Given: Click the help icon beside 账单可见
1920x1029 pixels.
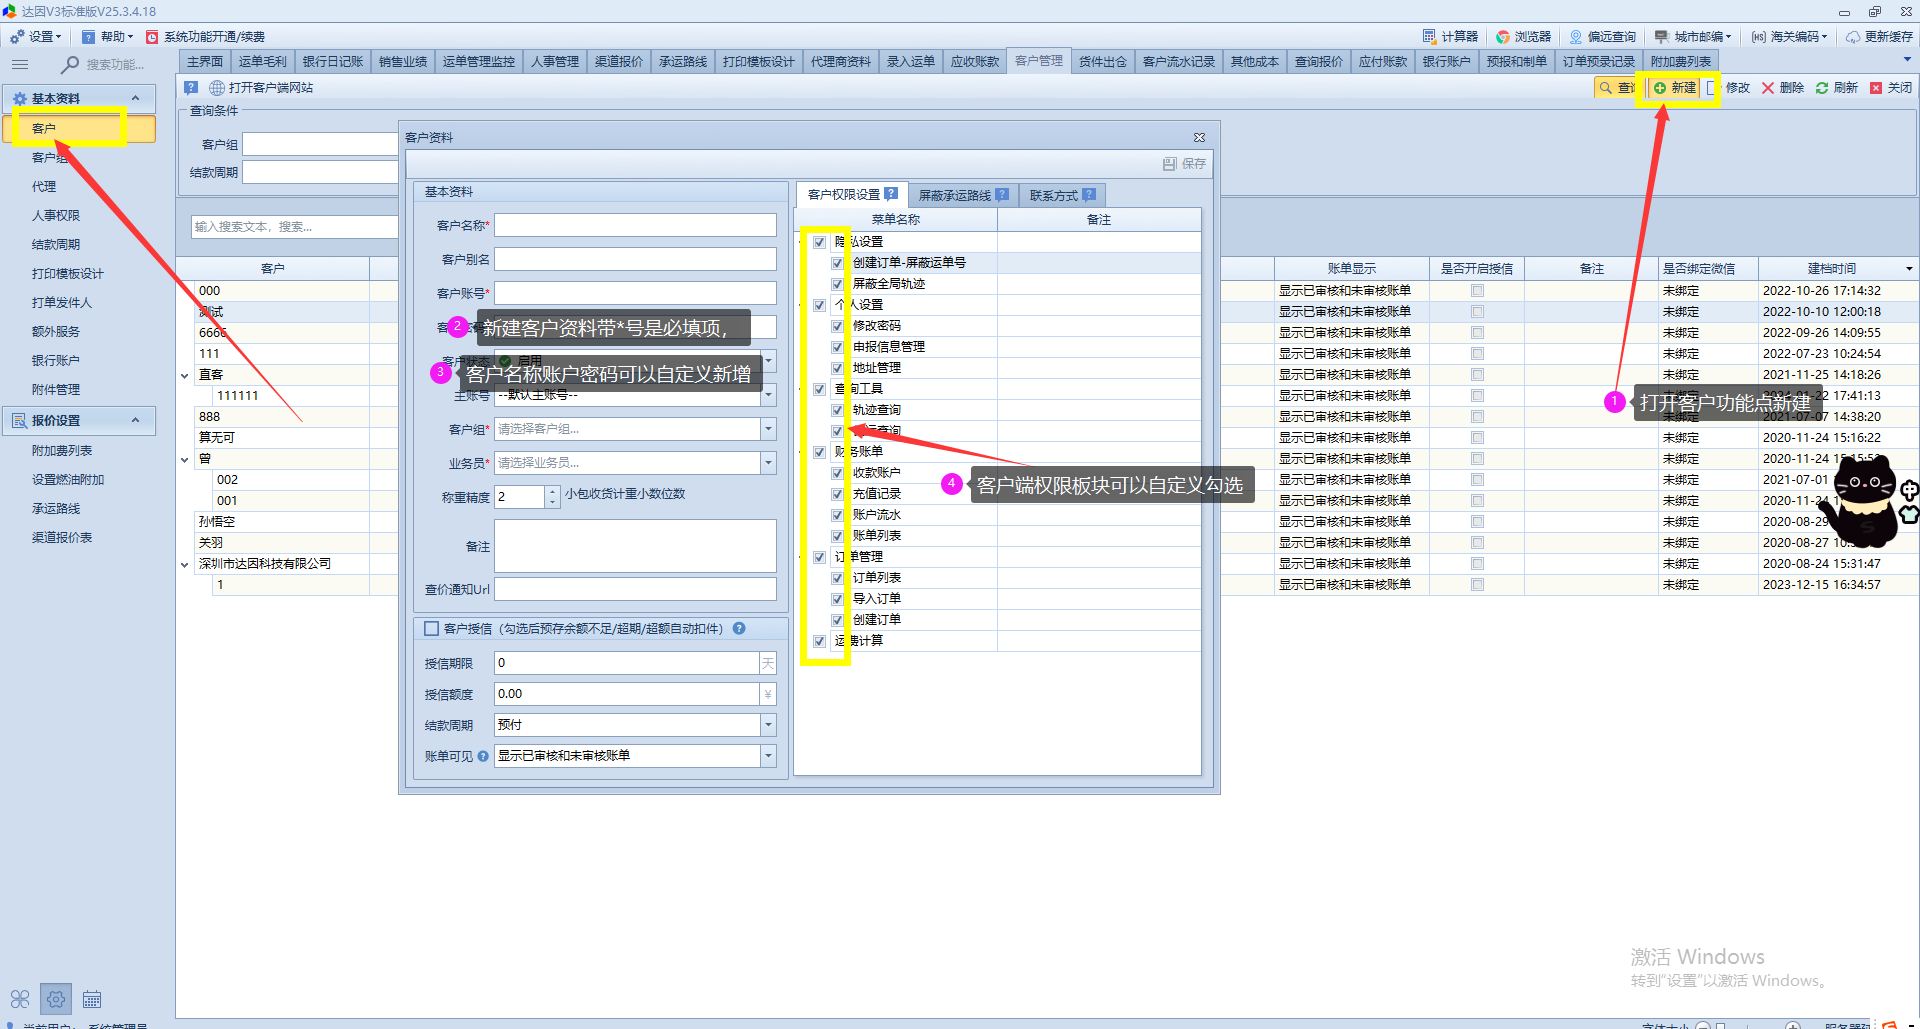Looking at the screenshot, I should point(483,756).
